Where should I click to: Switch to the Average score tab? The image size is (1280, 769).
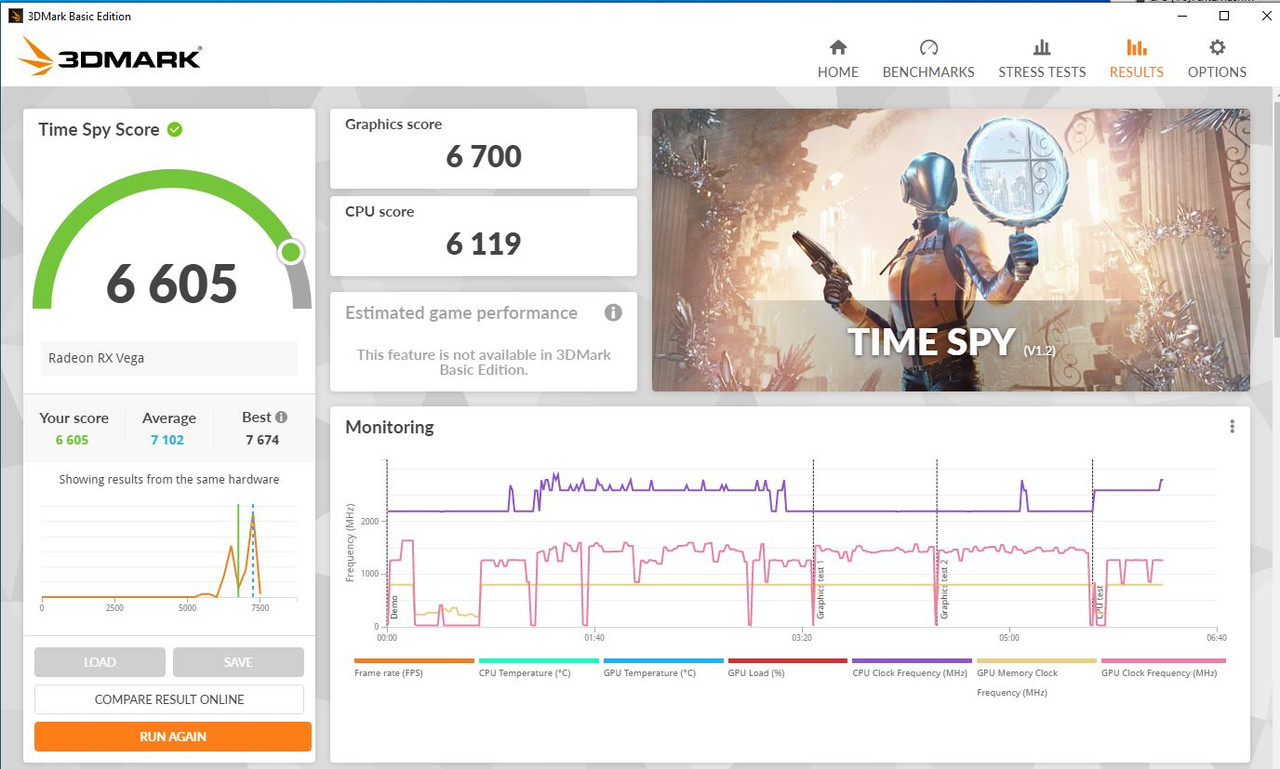click(x=169, y=418)
